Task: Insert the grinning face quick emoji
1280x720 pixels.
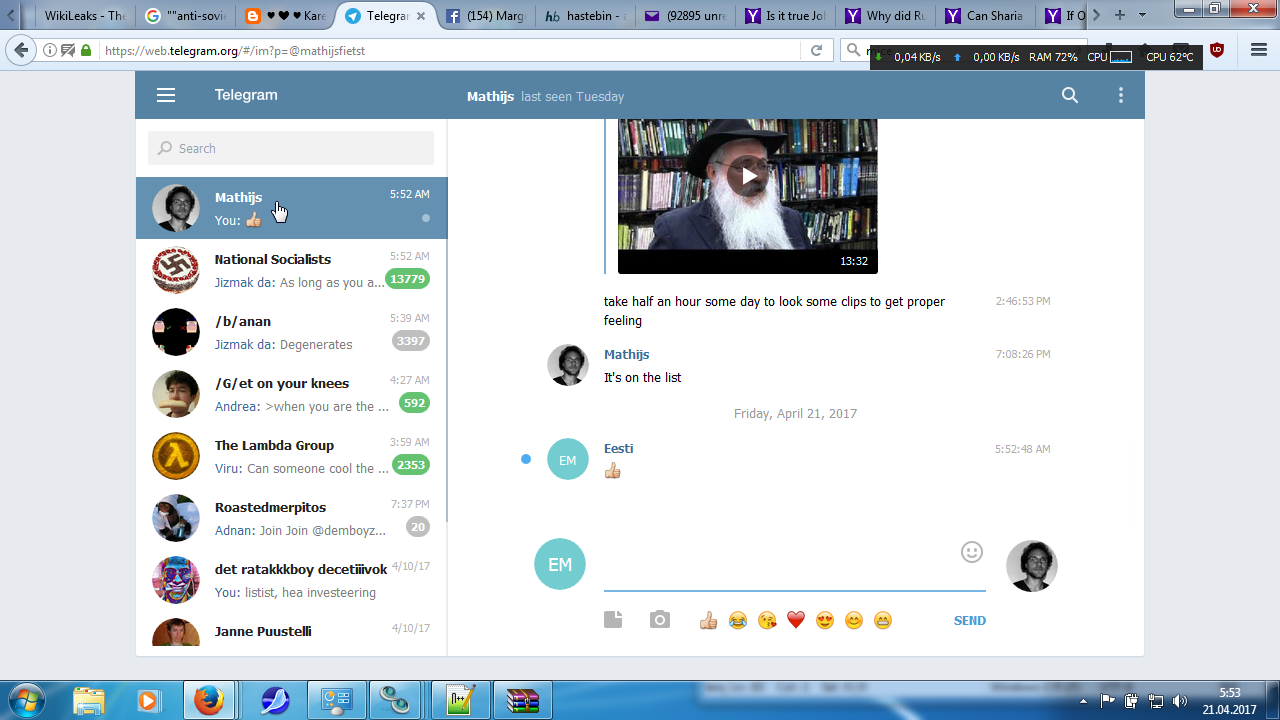Action: coord(883,621)
